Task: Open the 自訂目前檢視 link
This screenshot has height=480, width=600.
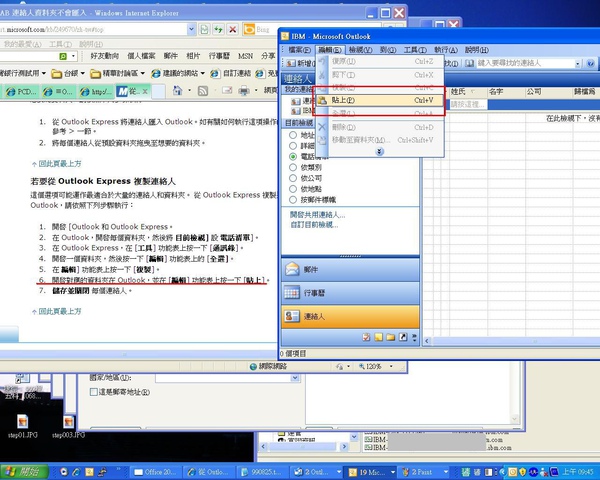Action: 314,225
